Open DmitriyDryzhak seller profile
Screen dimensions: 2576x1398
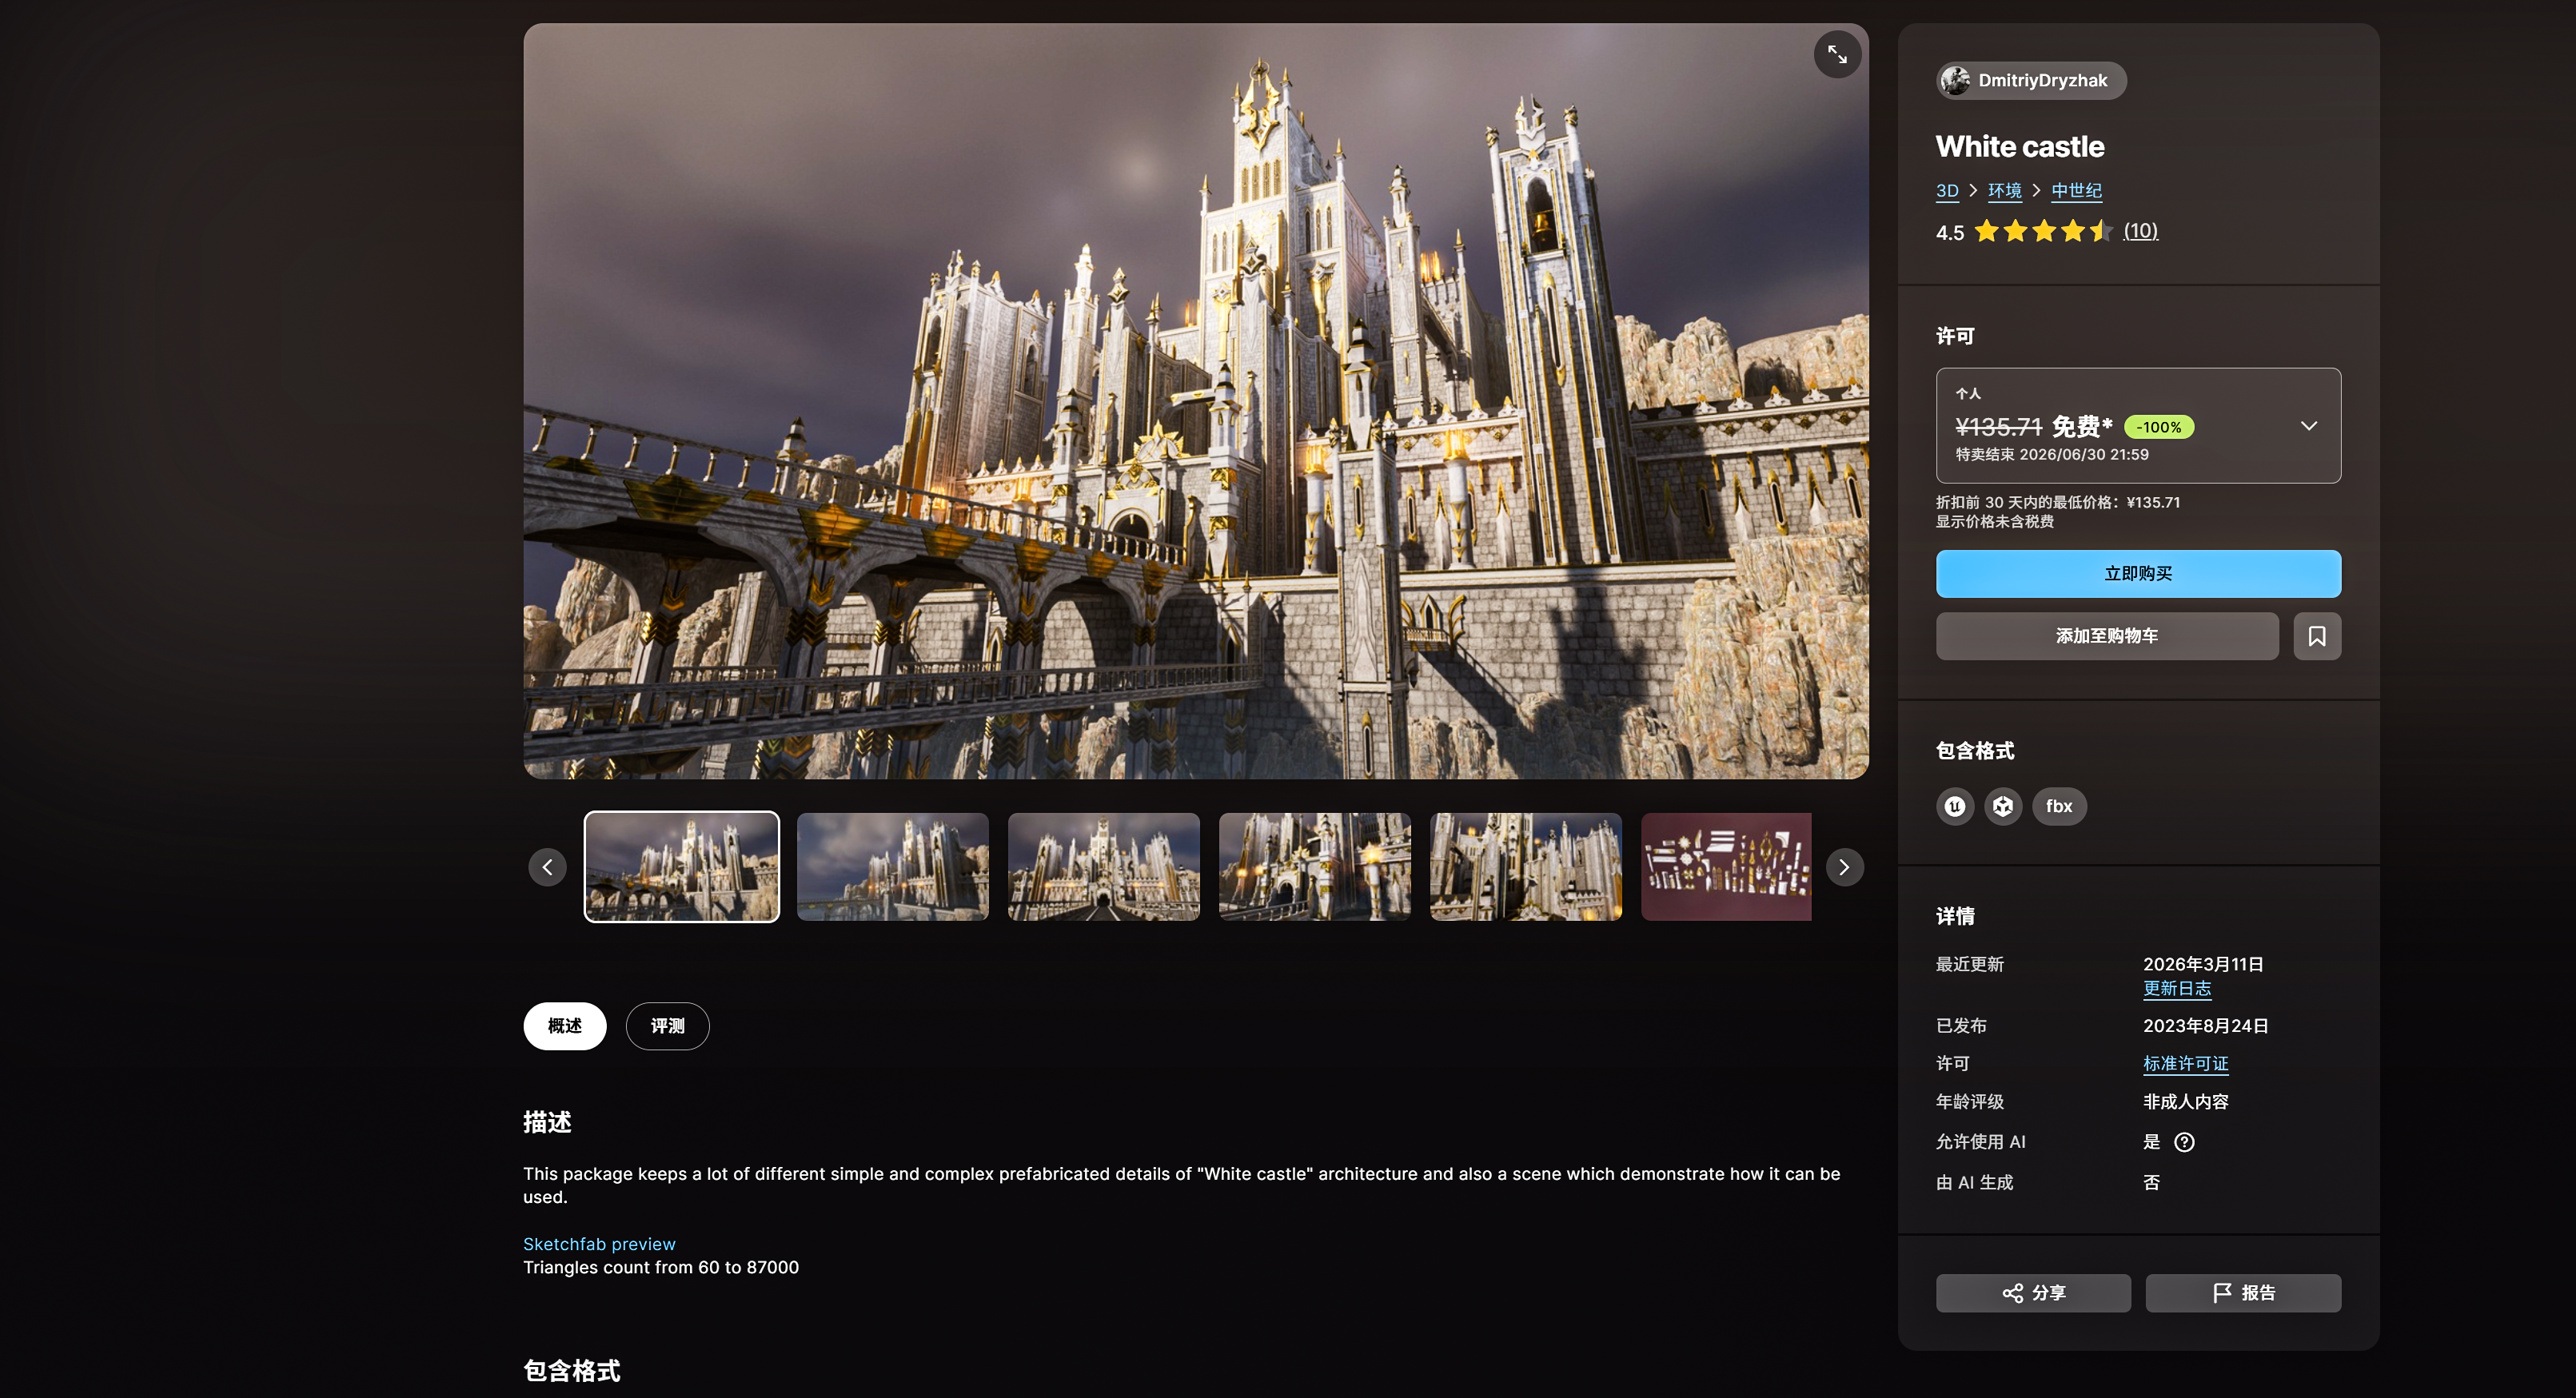2030,80
